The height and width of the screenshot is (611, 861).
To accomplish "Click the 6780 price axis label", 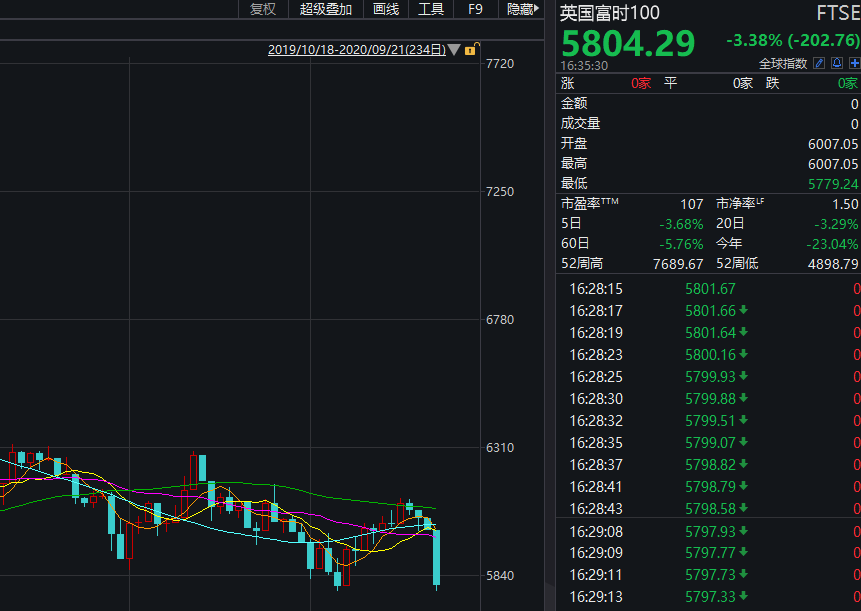I will pyautogui.click(x=500, y=319).
